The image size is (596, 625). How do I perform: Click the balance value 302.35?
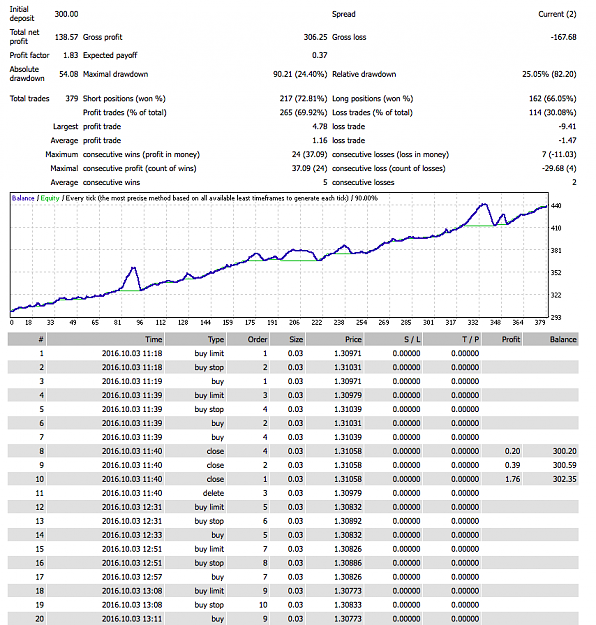(565, 479)
